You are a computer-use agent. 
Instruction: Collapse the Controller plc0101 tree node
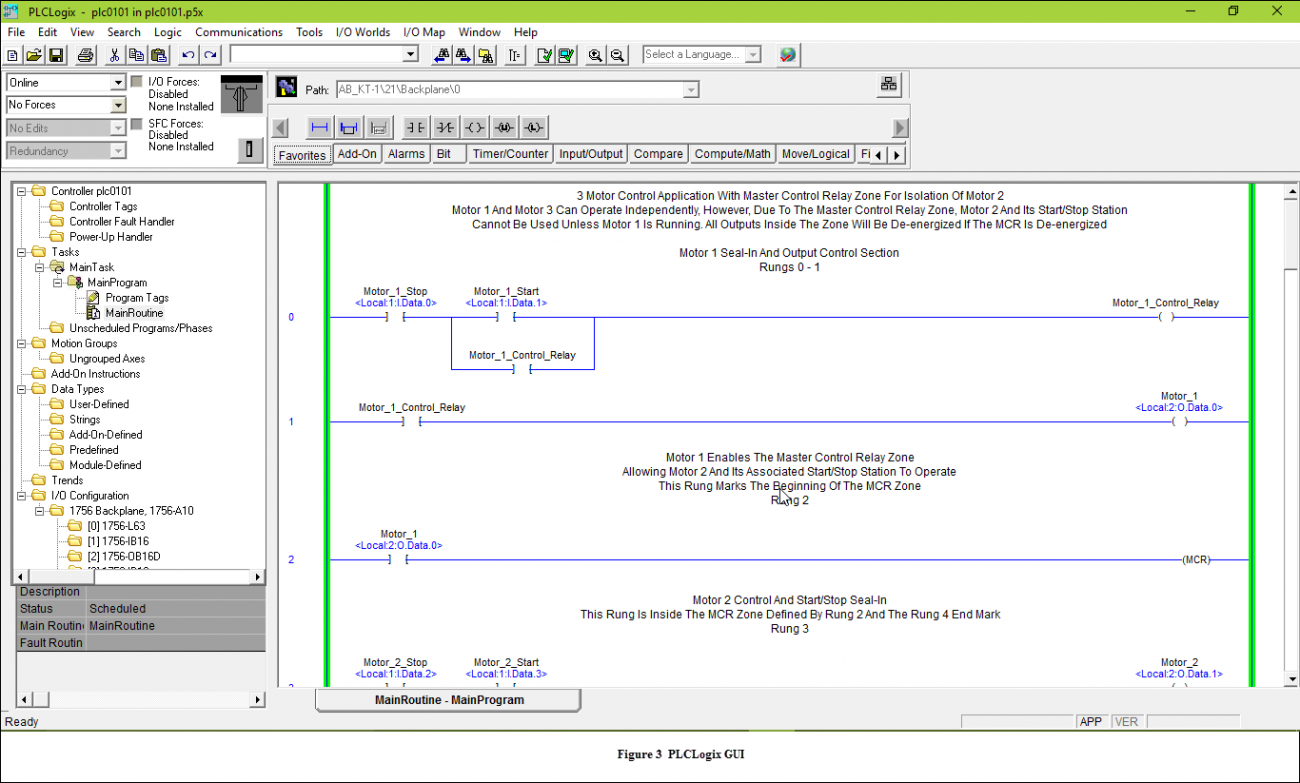23,191
